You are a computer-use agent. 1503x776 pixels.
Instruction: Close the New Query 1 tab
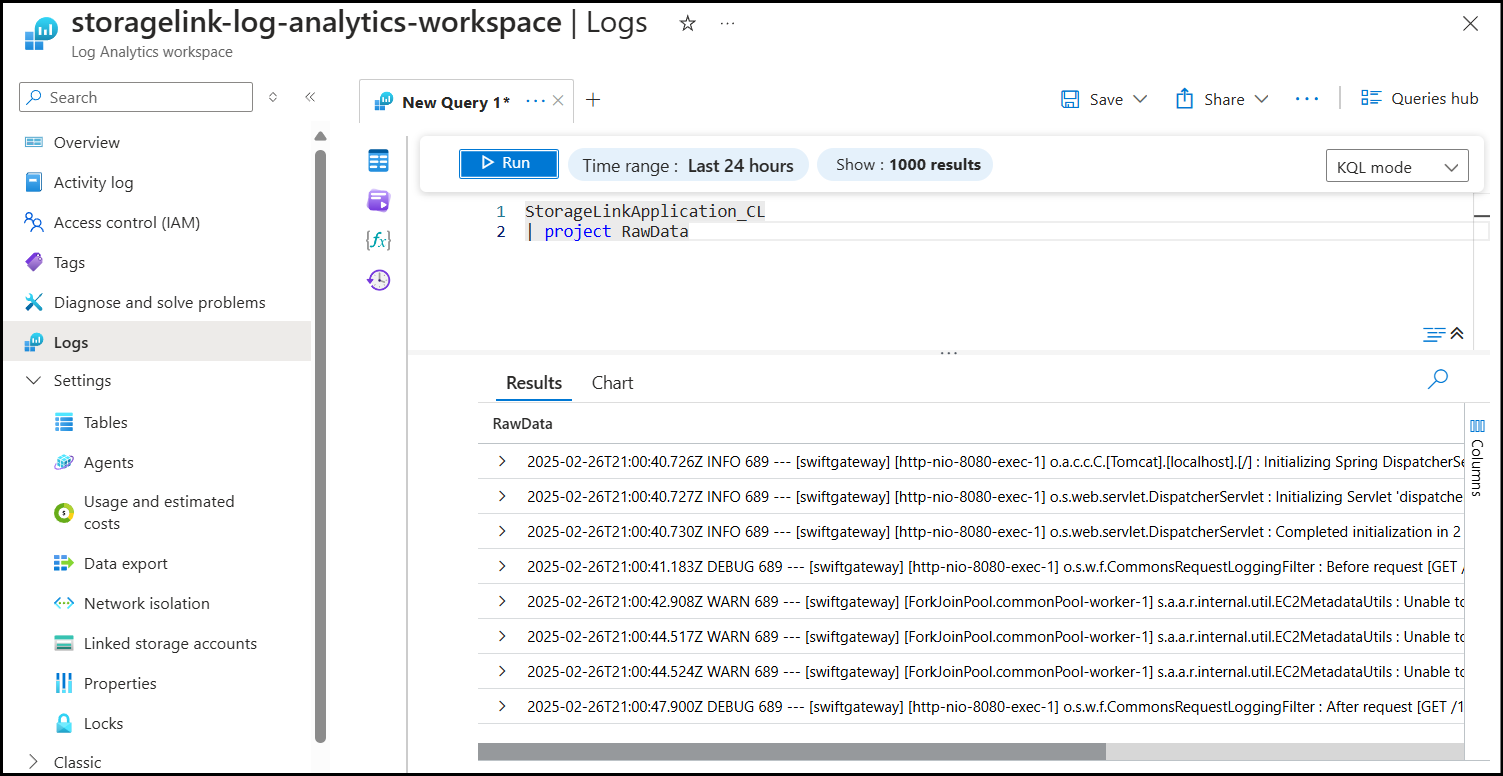coord(558,101)
